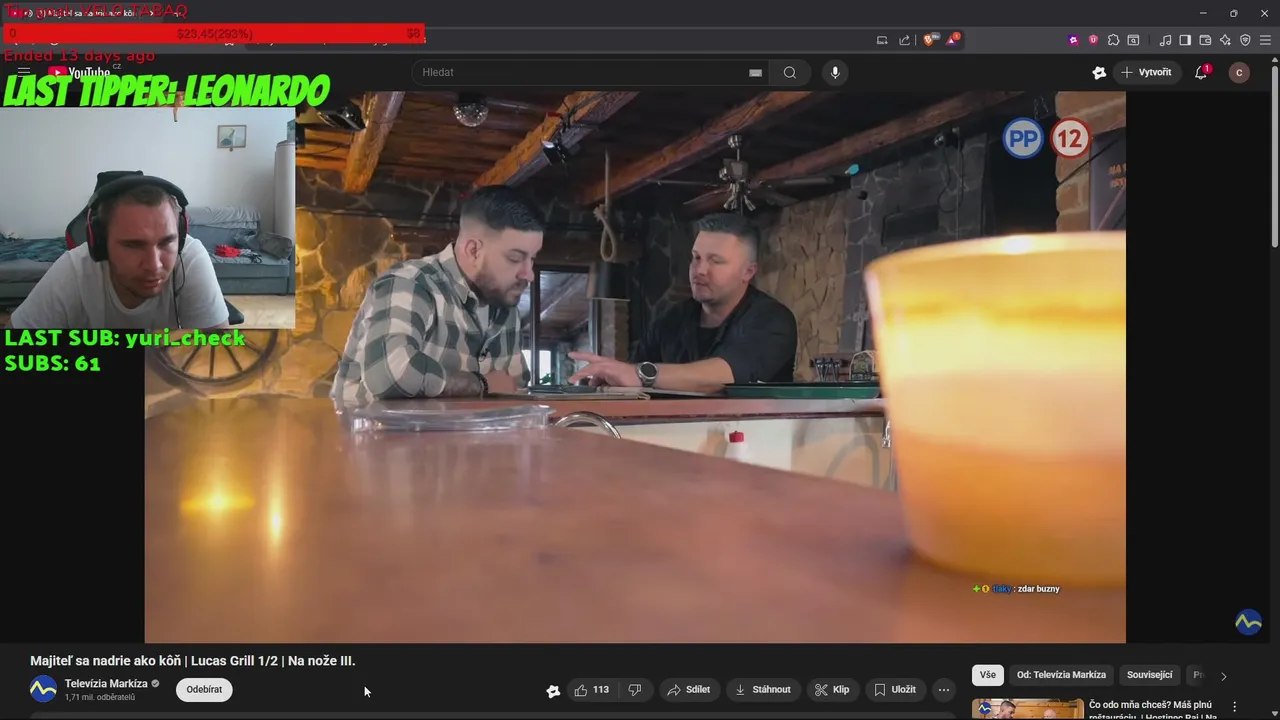Image resolution: width=1280 pixels, height=720 pixels.
Task: Open YouTube notifications bell
Action: tap(1201, 72)
